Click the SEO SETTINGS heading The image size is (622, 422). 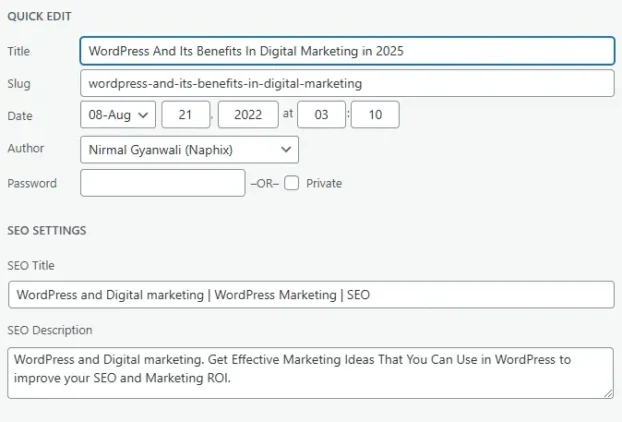click(47, 230)
